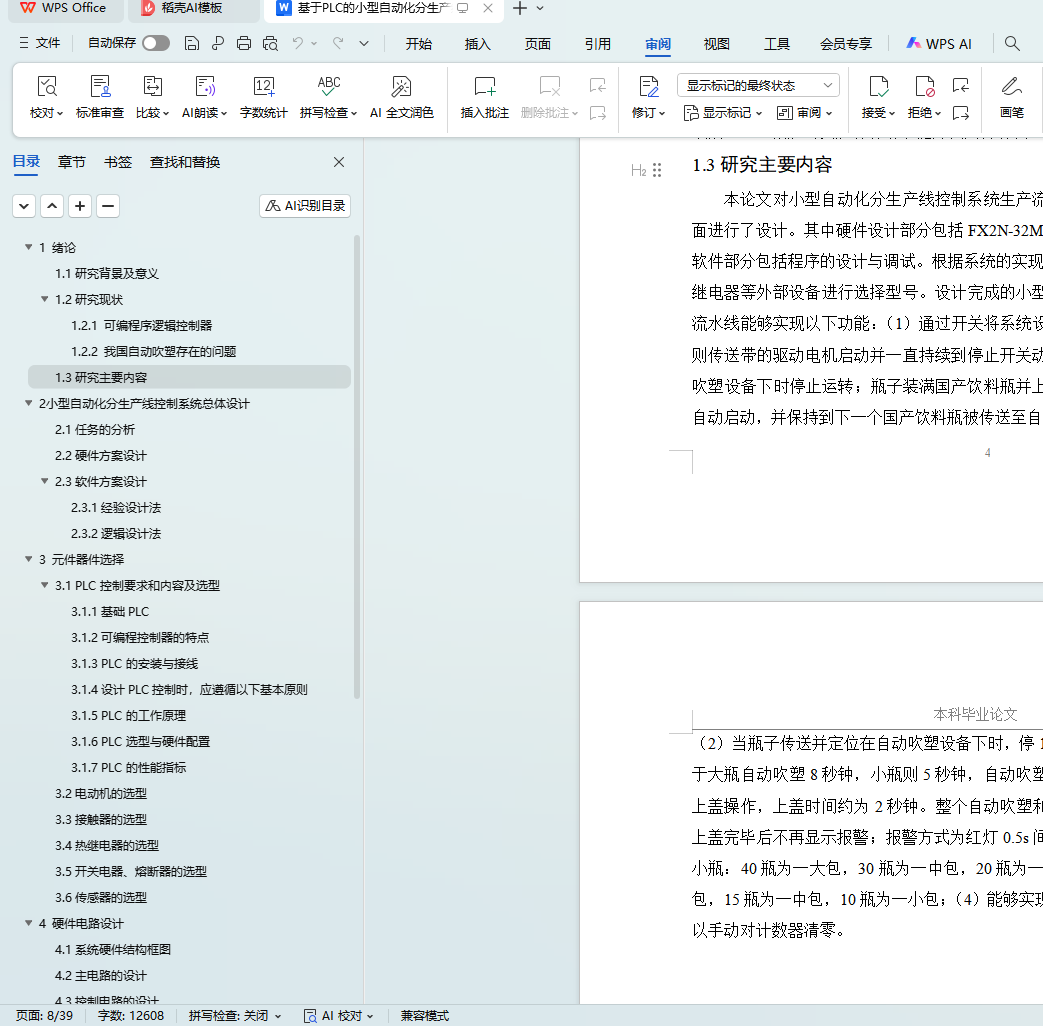
Task: Click the navigation pane vertical scrollbar
Action: [x=357, y=468]
